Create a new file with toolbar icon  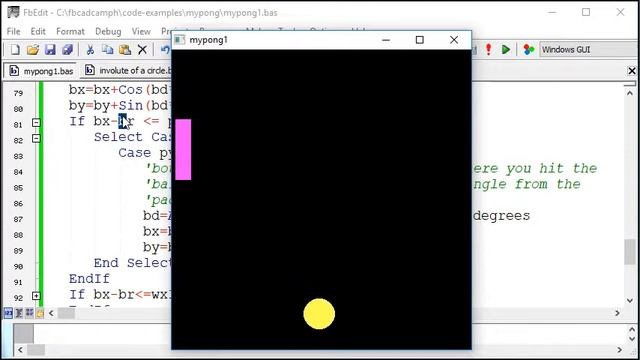click(15, 50)
